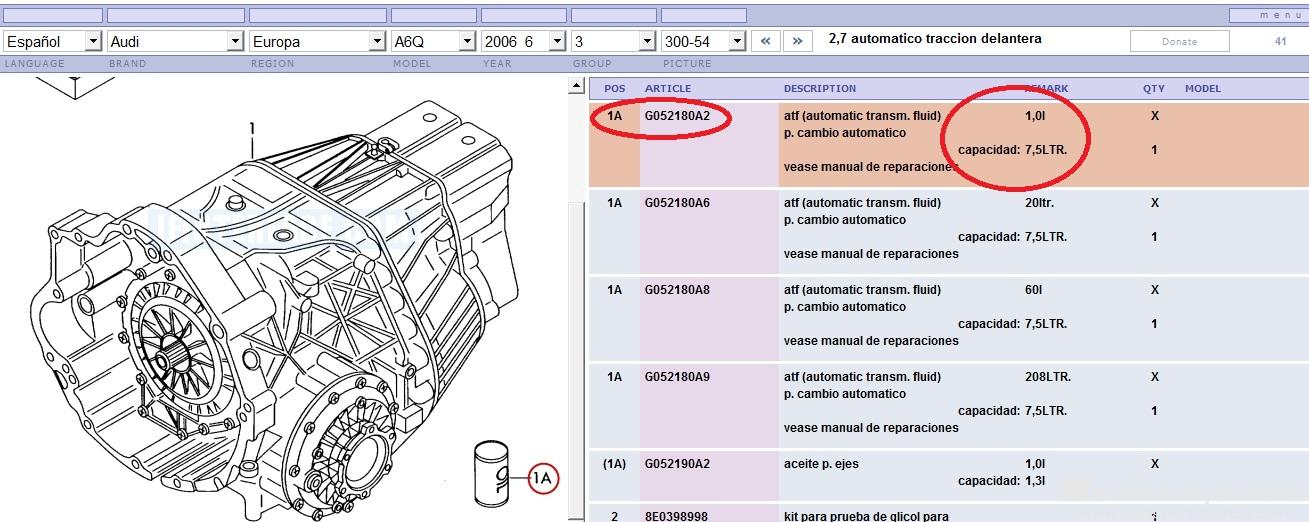Click the scroll-up arrow beside the diagram
1309x522 pixels.
click(576, 88)
